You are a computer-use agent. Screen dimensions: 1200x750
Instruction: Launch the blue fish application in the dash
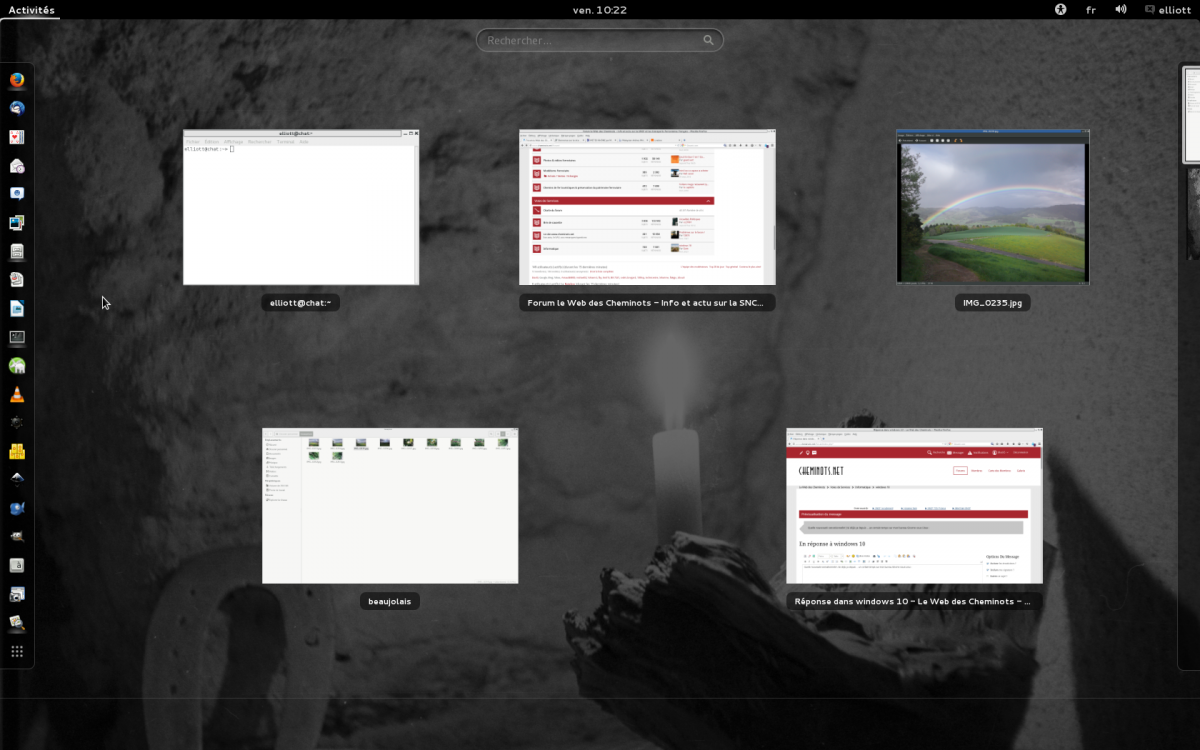click(17, 508)
